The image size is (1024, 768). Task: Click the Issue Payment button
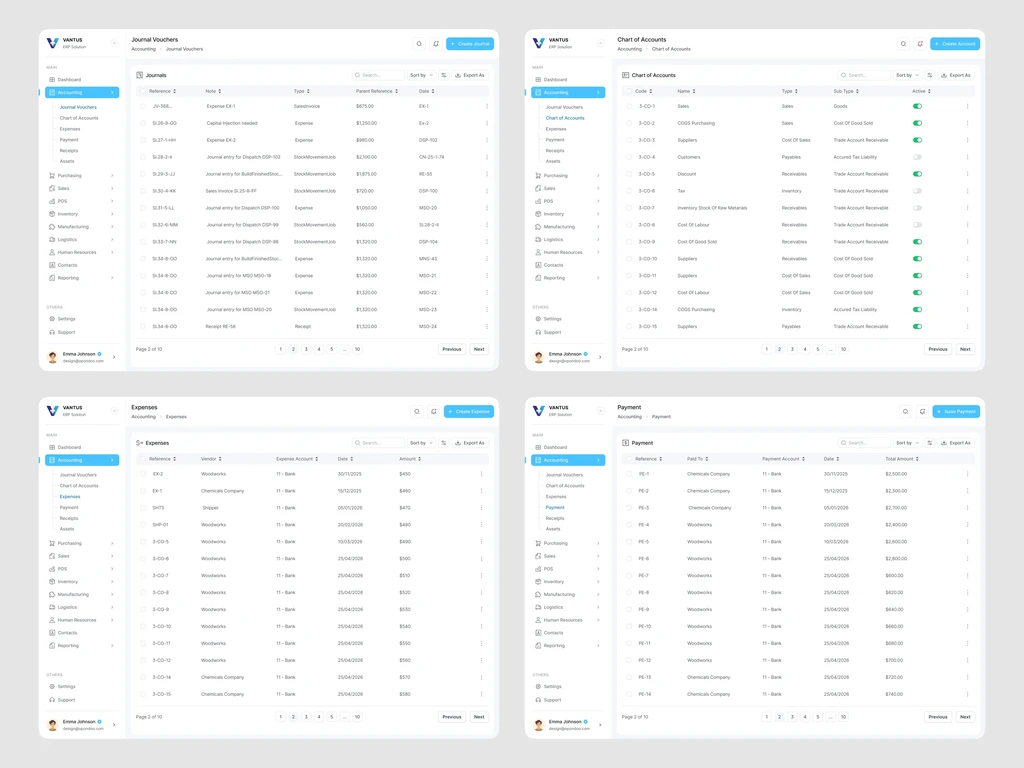tap(956, 411)
